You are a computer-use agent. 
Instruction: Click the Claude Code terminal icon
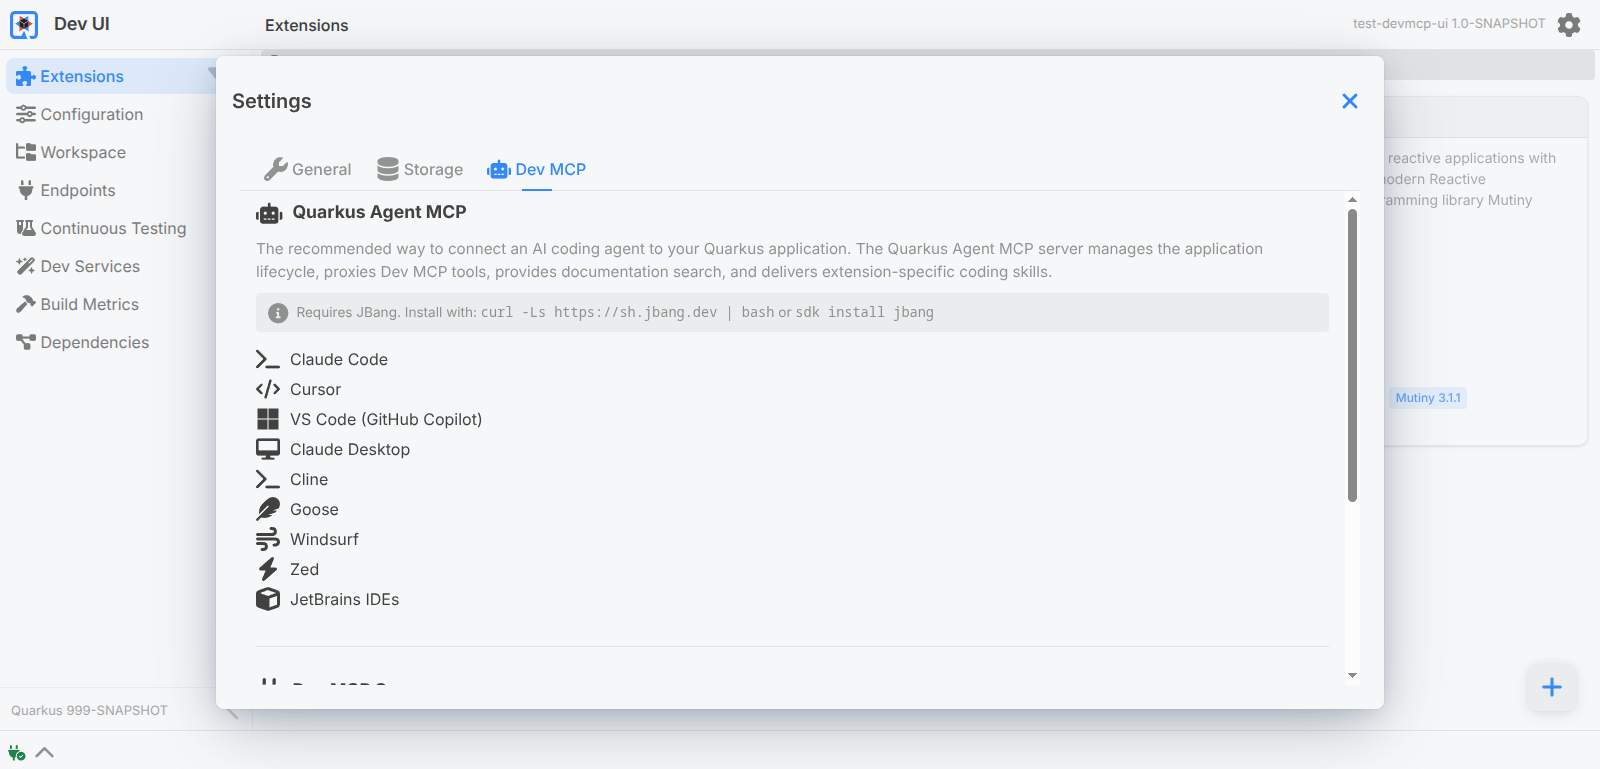[268, 360]
